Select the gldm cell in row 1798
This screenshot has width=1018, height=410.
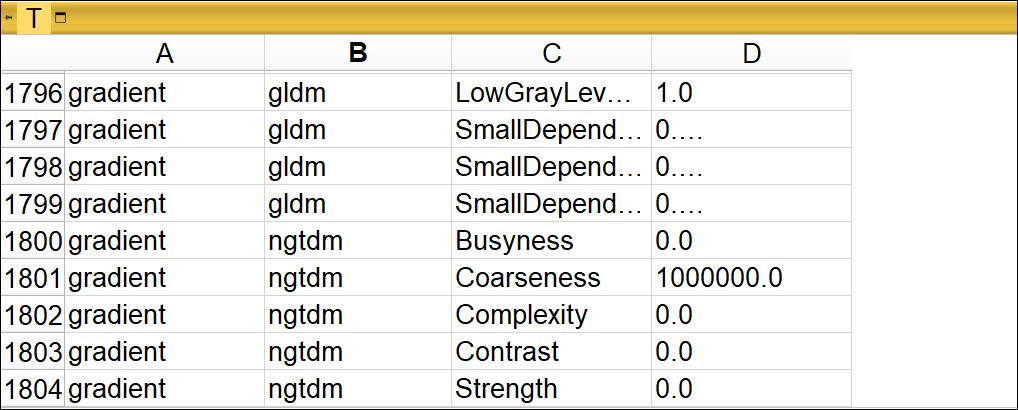(358, 167)
